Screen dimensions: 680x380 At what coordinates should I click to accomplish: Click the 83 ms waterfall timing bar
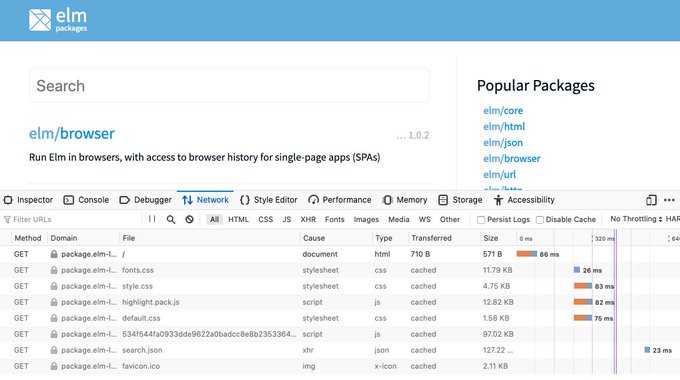[583, 286]
